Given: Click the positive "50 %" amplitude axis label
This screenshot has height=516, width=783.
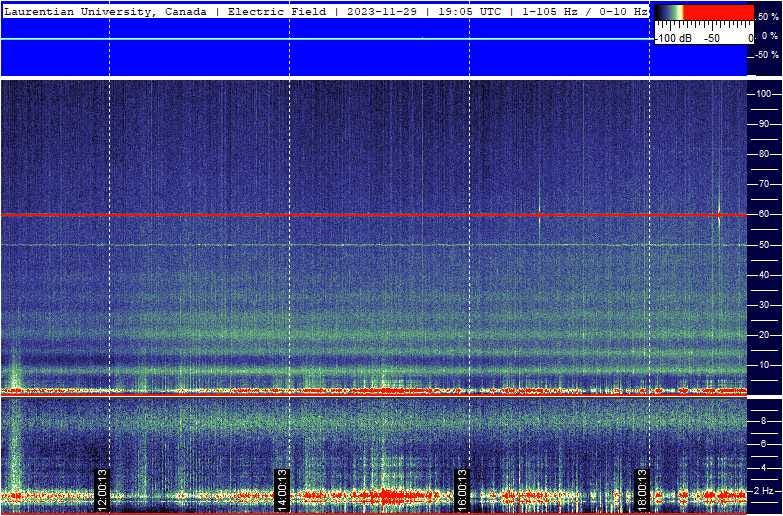Looking at the screenshot, I should click(x=769, y=17).
